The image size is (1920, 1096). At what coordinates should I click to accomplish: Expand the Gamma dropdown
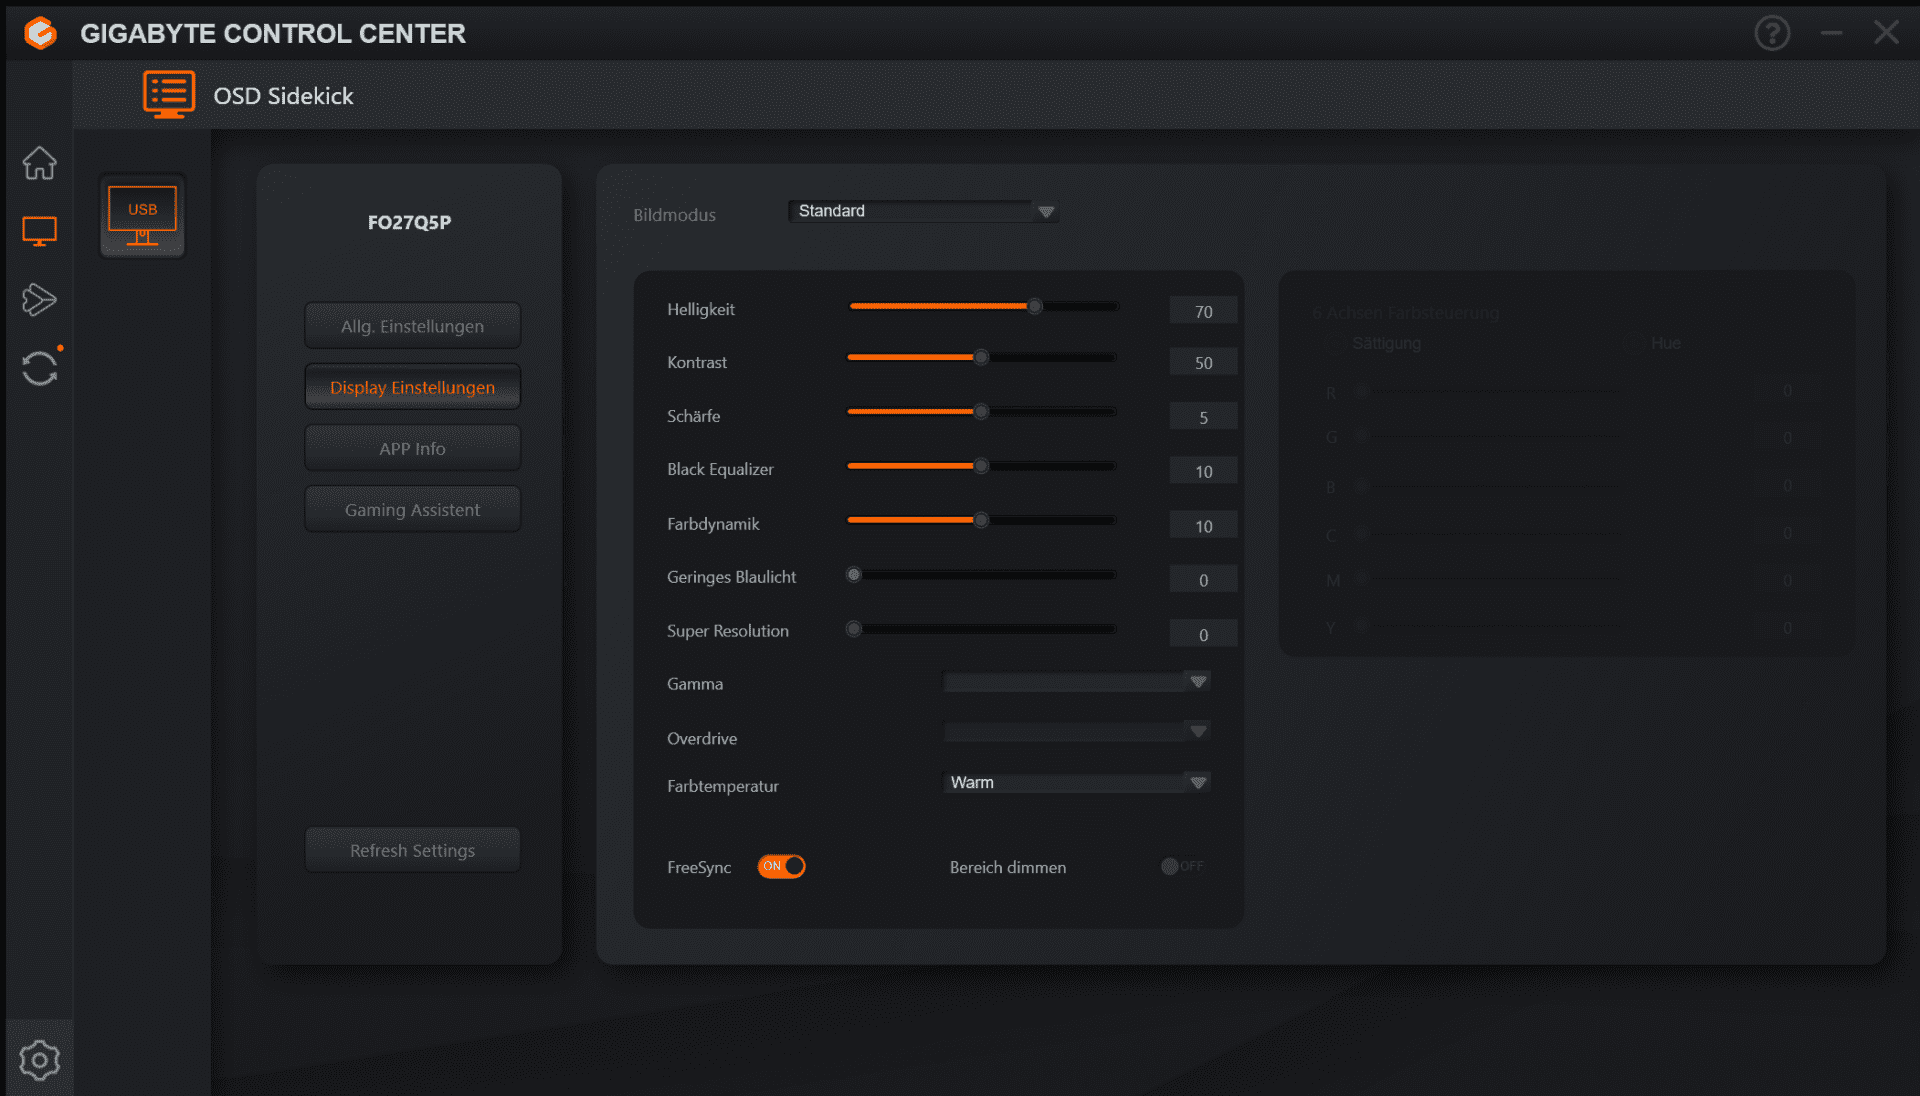click(x=1076, y=682)
